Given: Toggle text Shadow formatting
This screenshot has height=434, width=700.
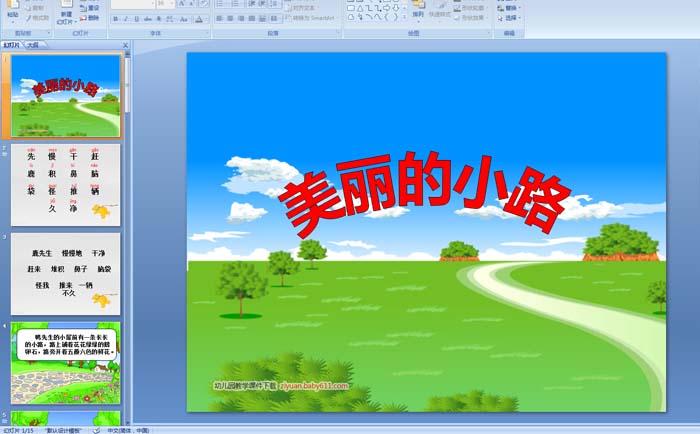Looking at the screenshot, I should click(x=158, y=19).
